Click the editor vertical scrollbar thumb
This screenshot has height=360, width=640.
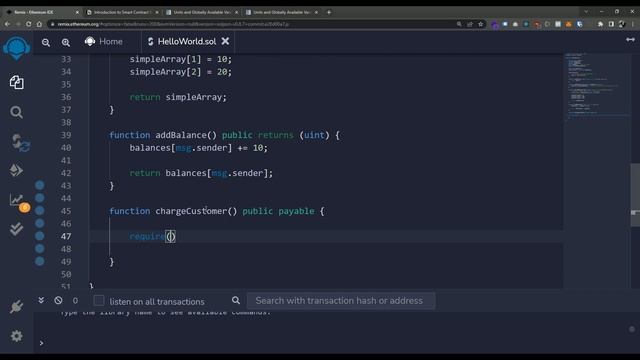point(635,195)
